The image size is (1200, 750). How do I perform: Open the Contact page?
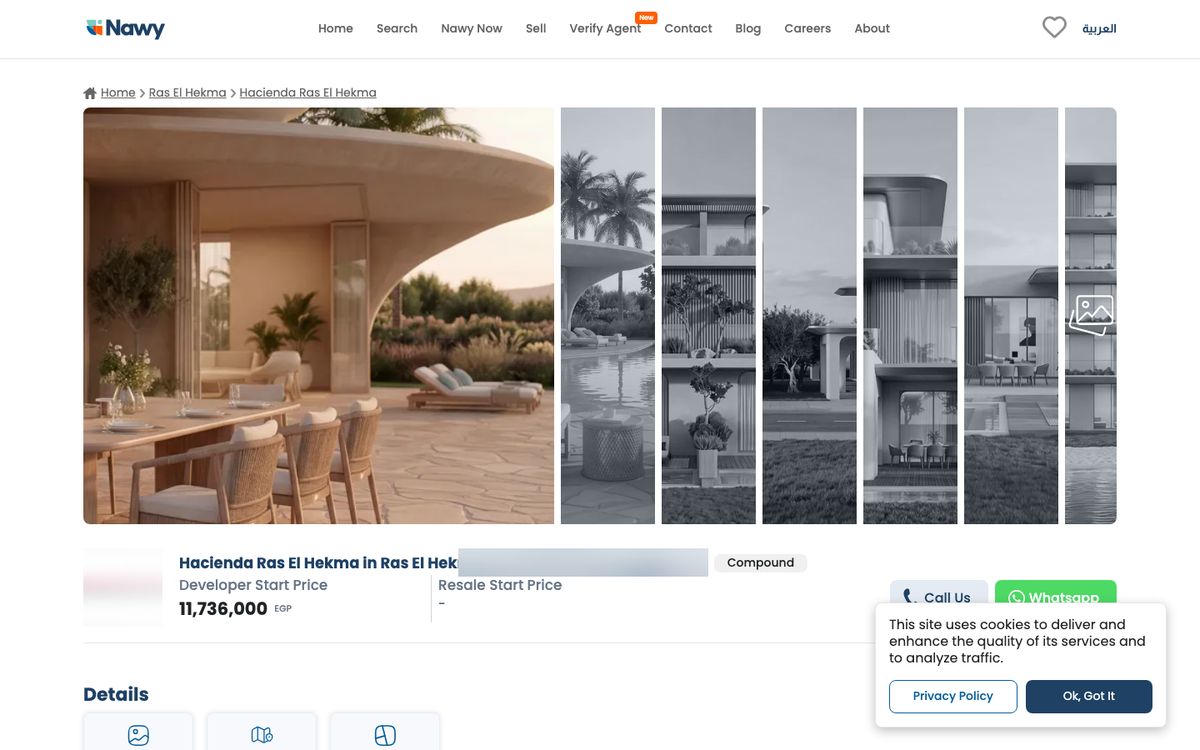click(688, 28)
